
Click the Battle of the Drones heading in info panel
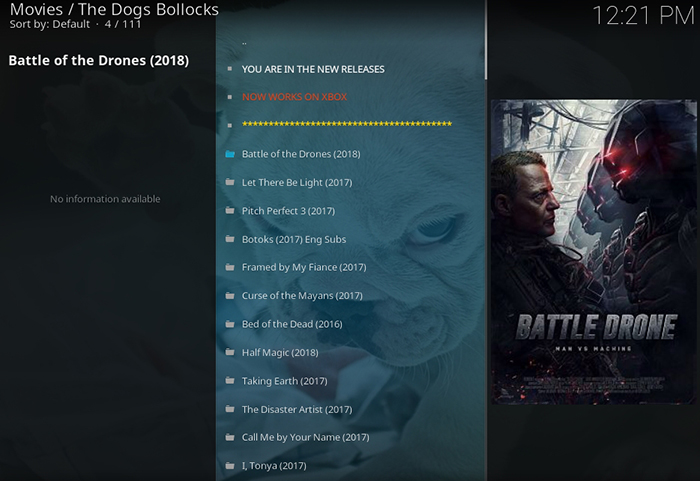coord(99,60)
